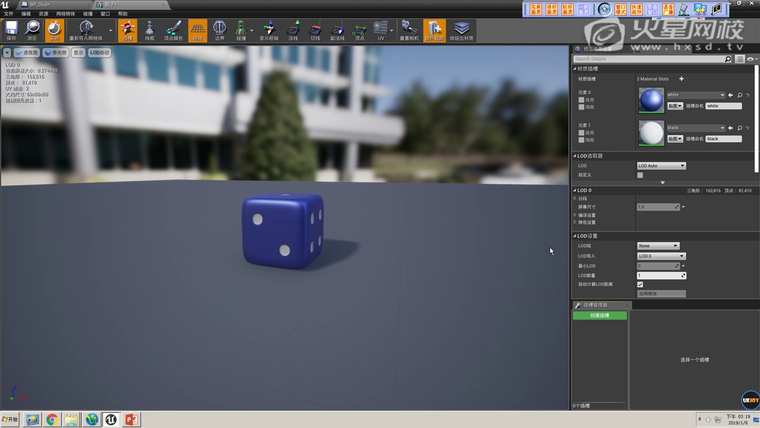
Task: Open the LOD import LOD 0 dropdown
Action: click(661, 255)
